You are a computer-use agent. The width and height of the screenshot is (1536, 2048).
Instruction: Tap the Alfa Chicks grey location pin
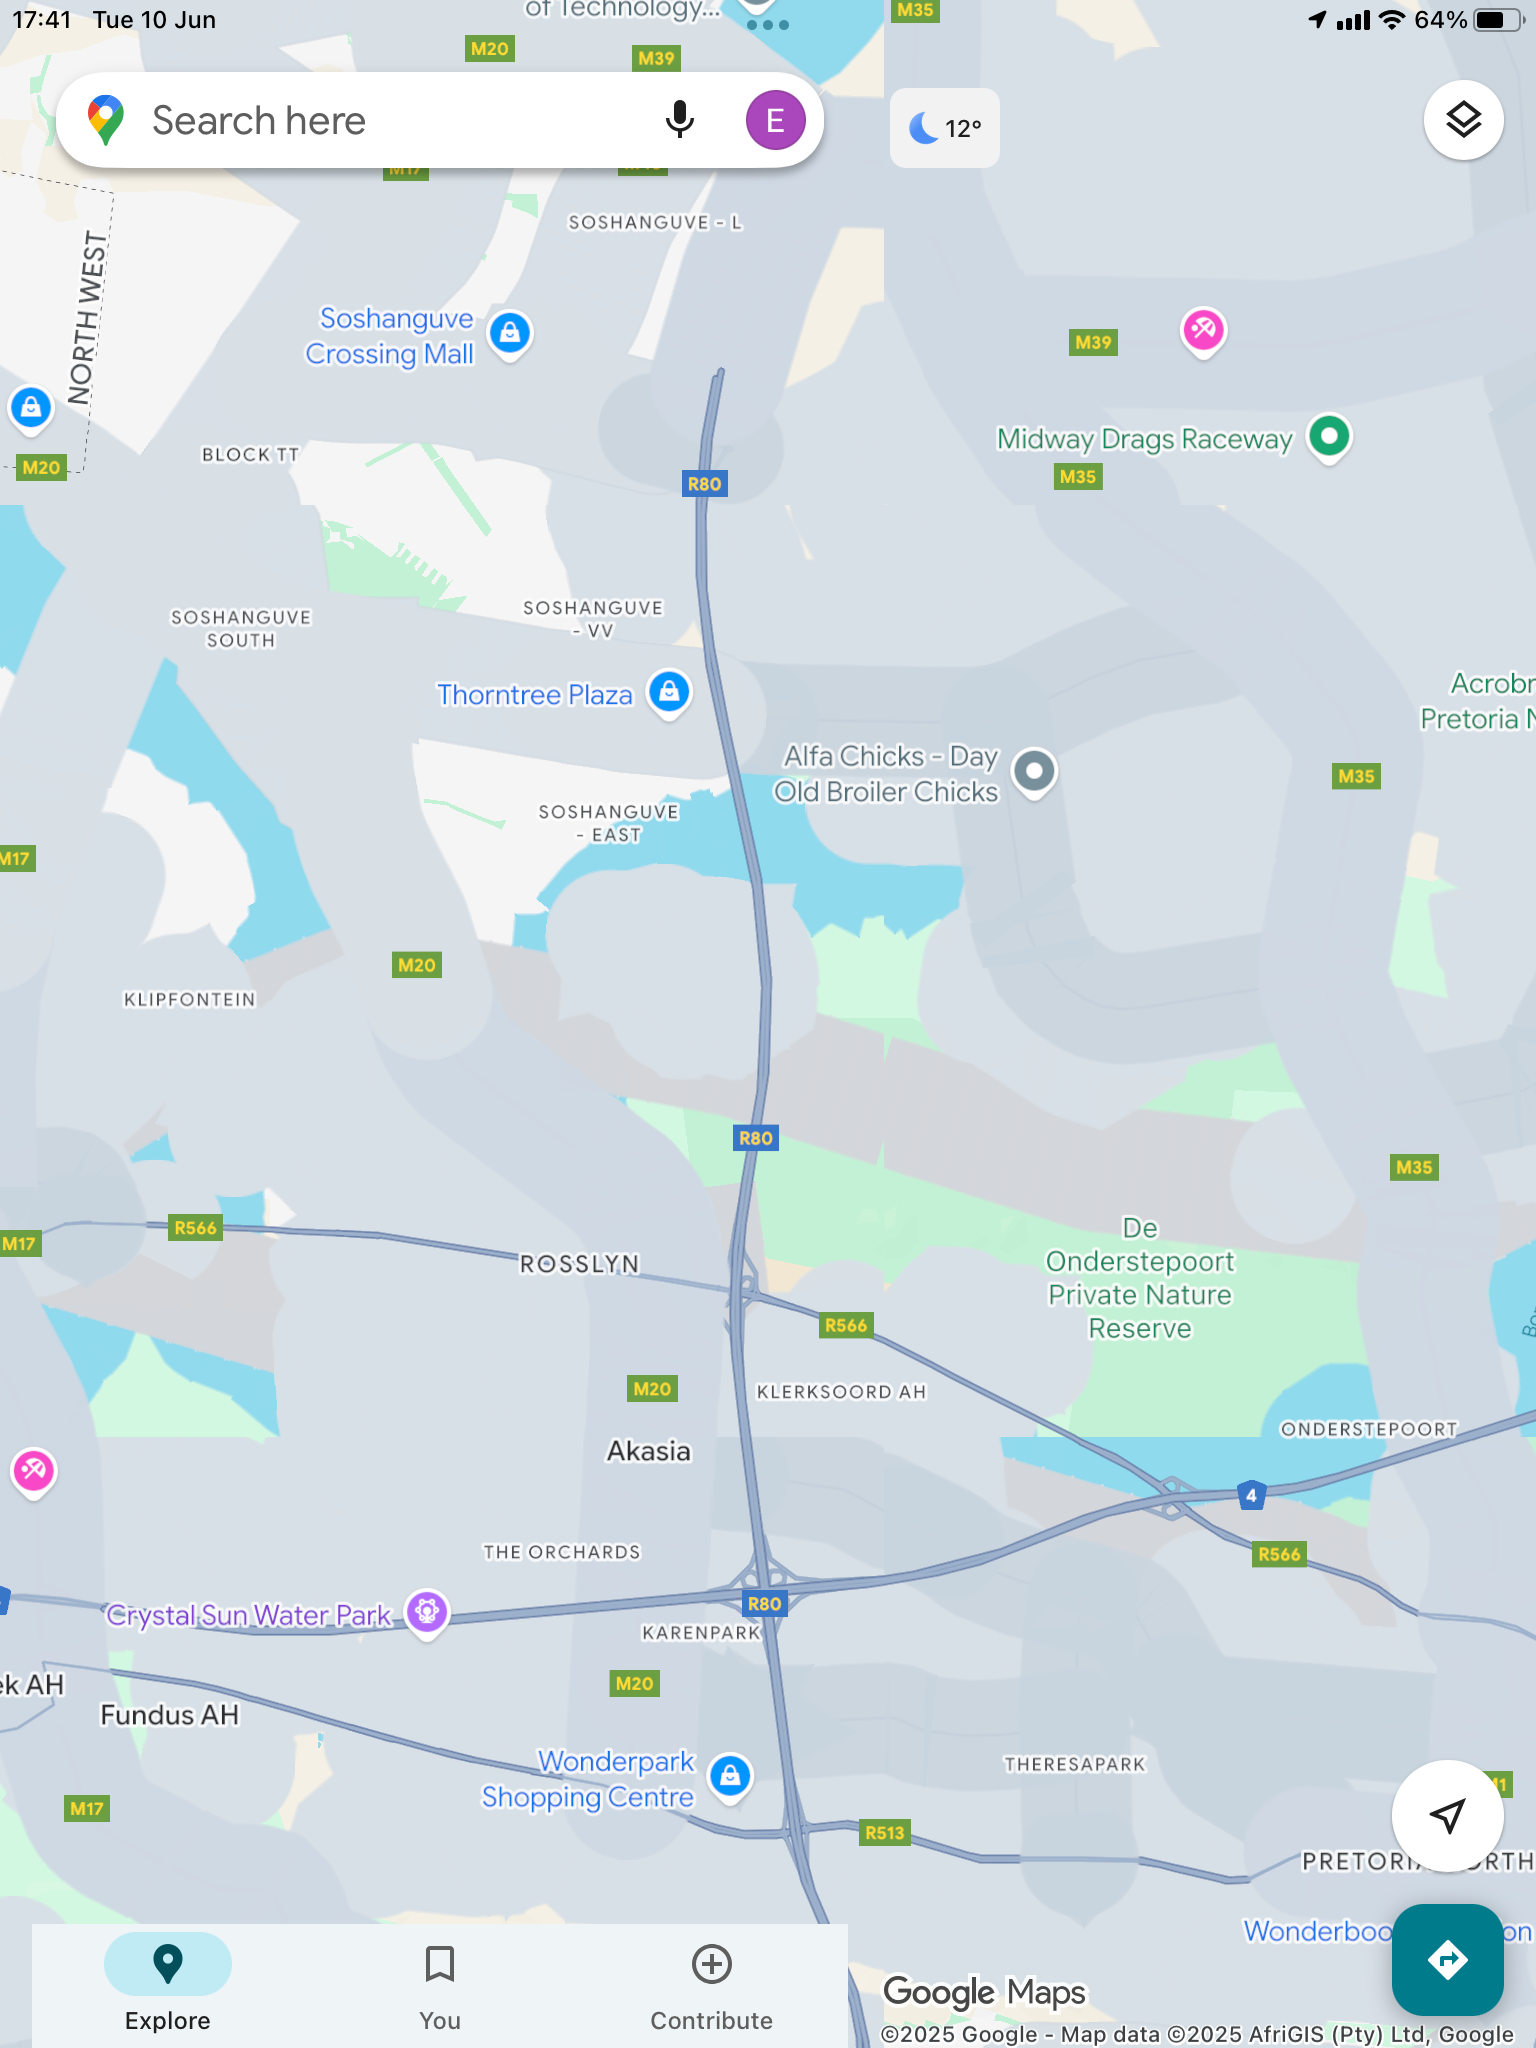pyautogui.click(x=1034, y=773)
